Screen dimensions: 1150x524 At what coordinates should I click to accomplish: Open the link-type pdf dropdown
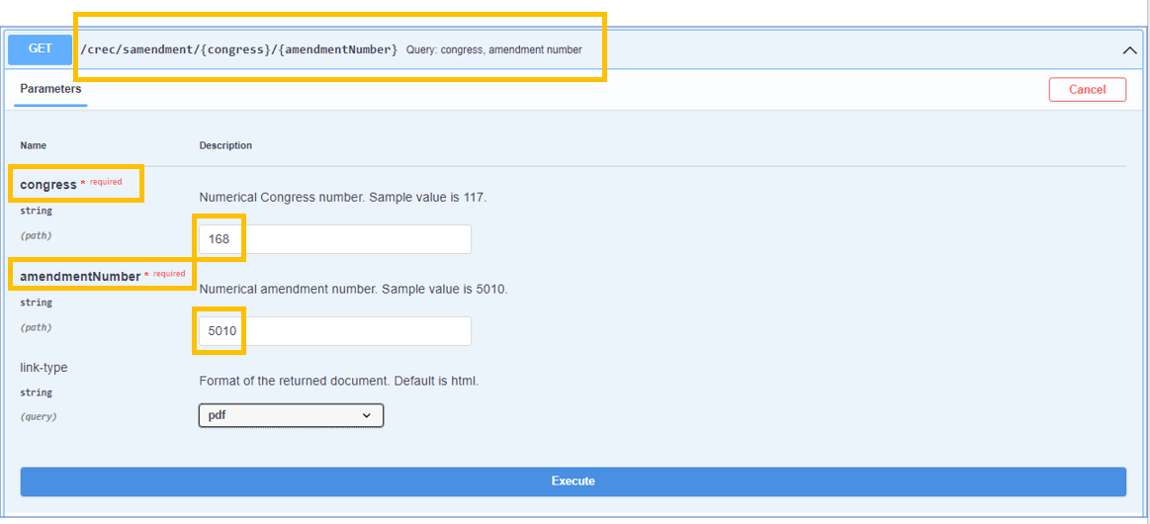coord(291,415)
